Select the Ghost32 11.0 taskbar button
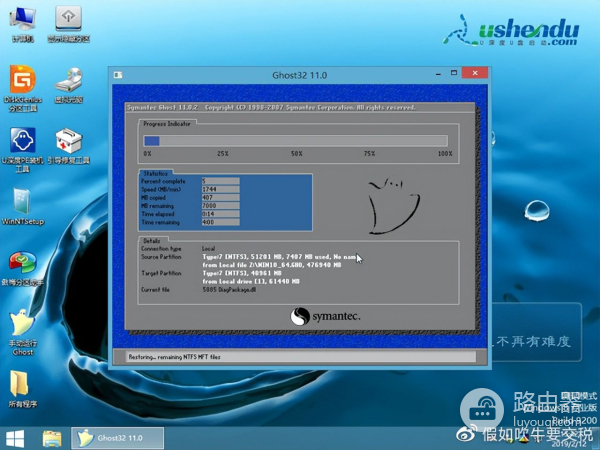Image resolution: width=600 pixels, height=450 pixels. point(110,438)
